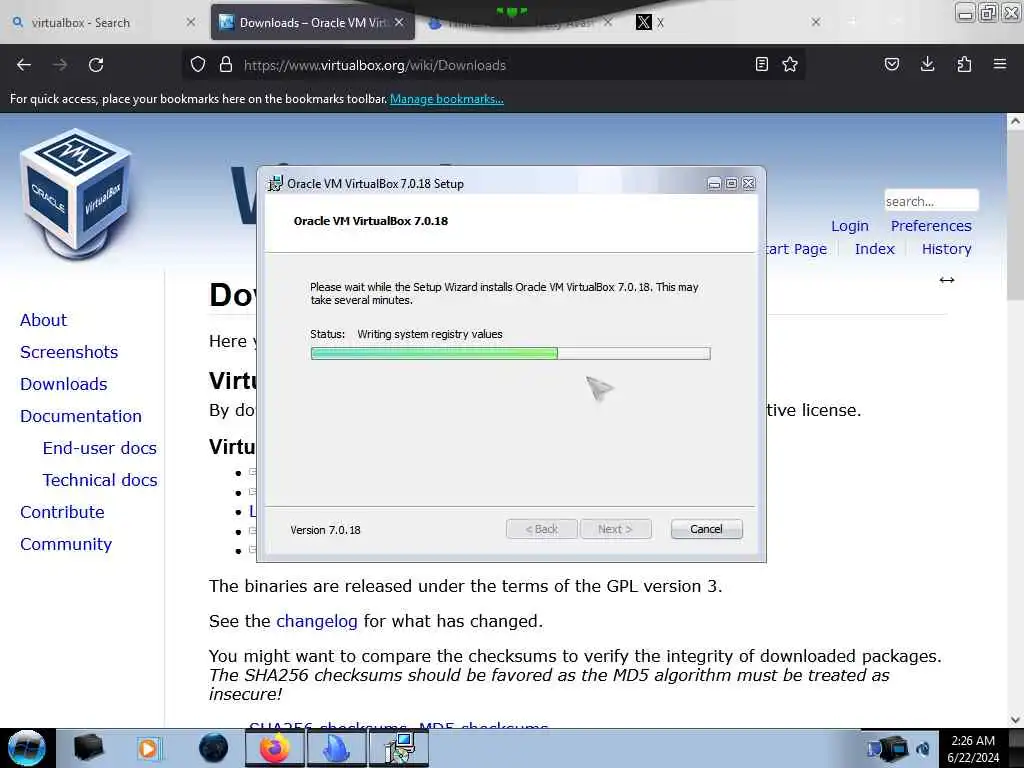Click the 'Version 7.0.18' label in setup
Screen dimensions: 1024x768
tap(325, 530)
